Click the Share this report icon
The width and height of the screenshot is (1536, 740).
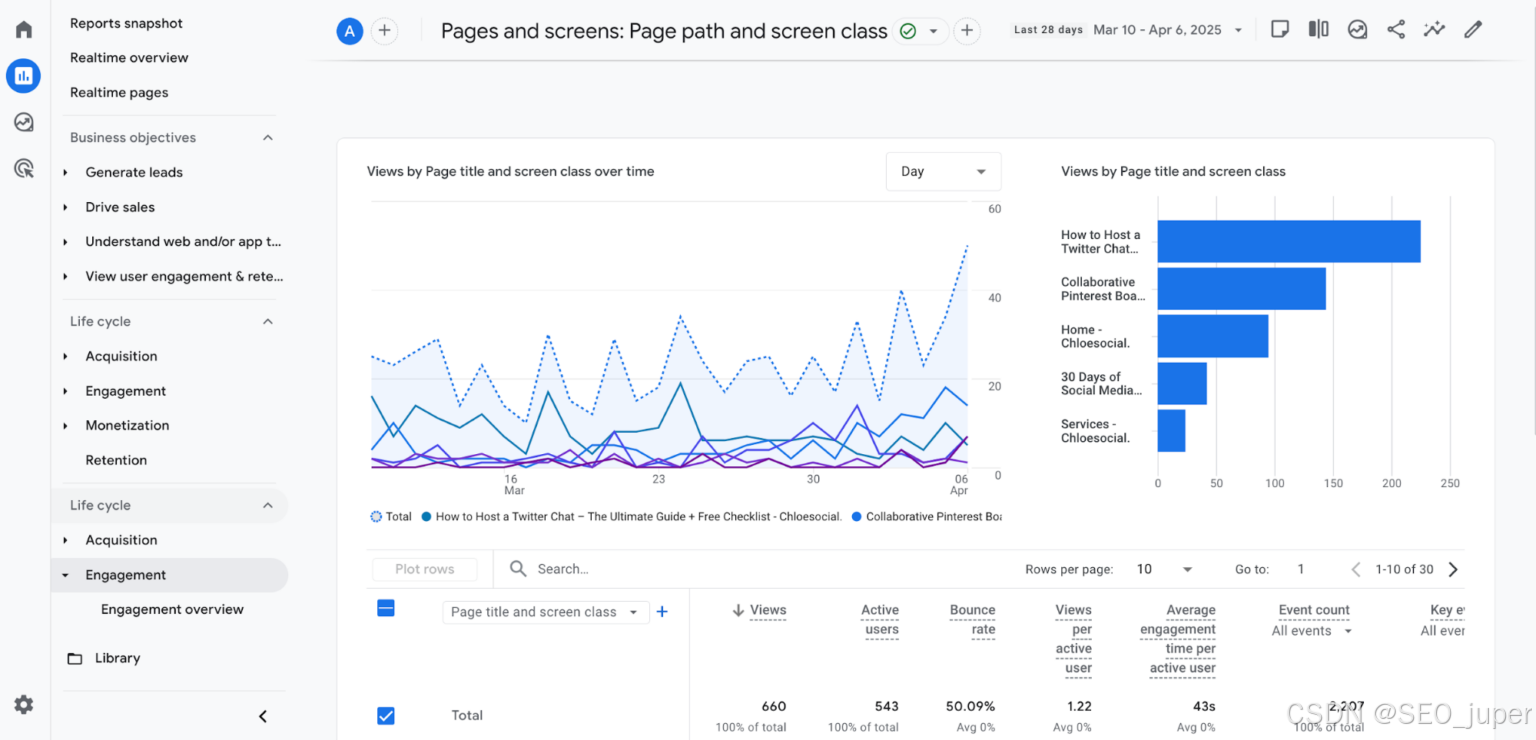(x=1396, y=30)
